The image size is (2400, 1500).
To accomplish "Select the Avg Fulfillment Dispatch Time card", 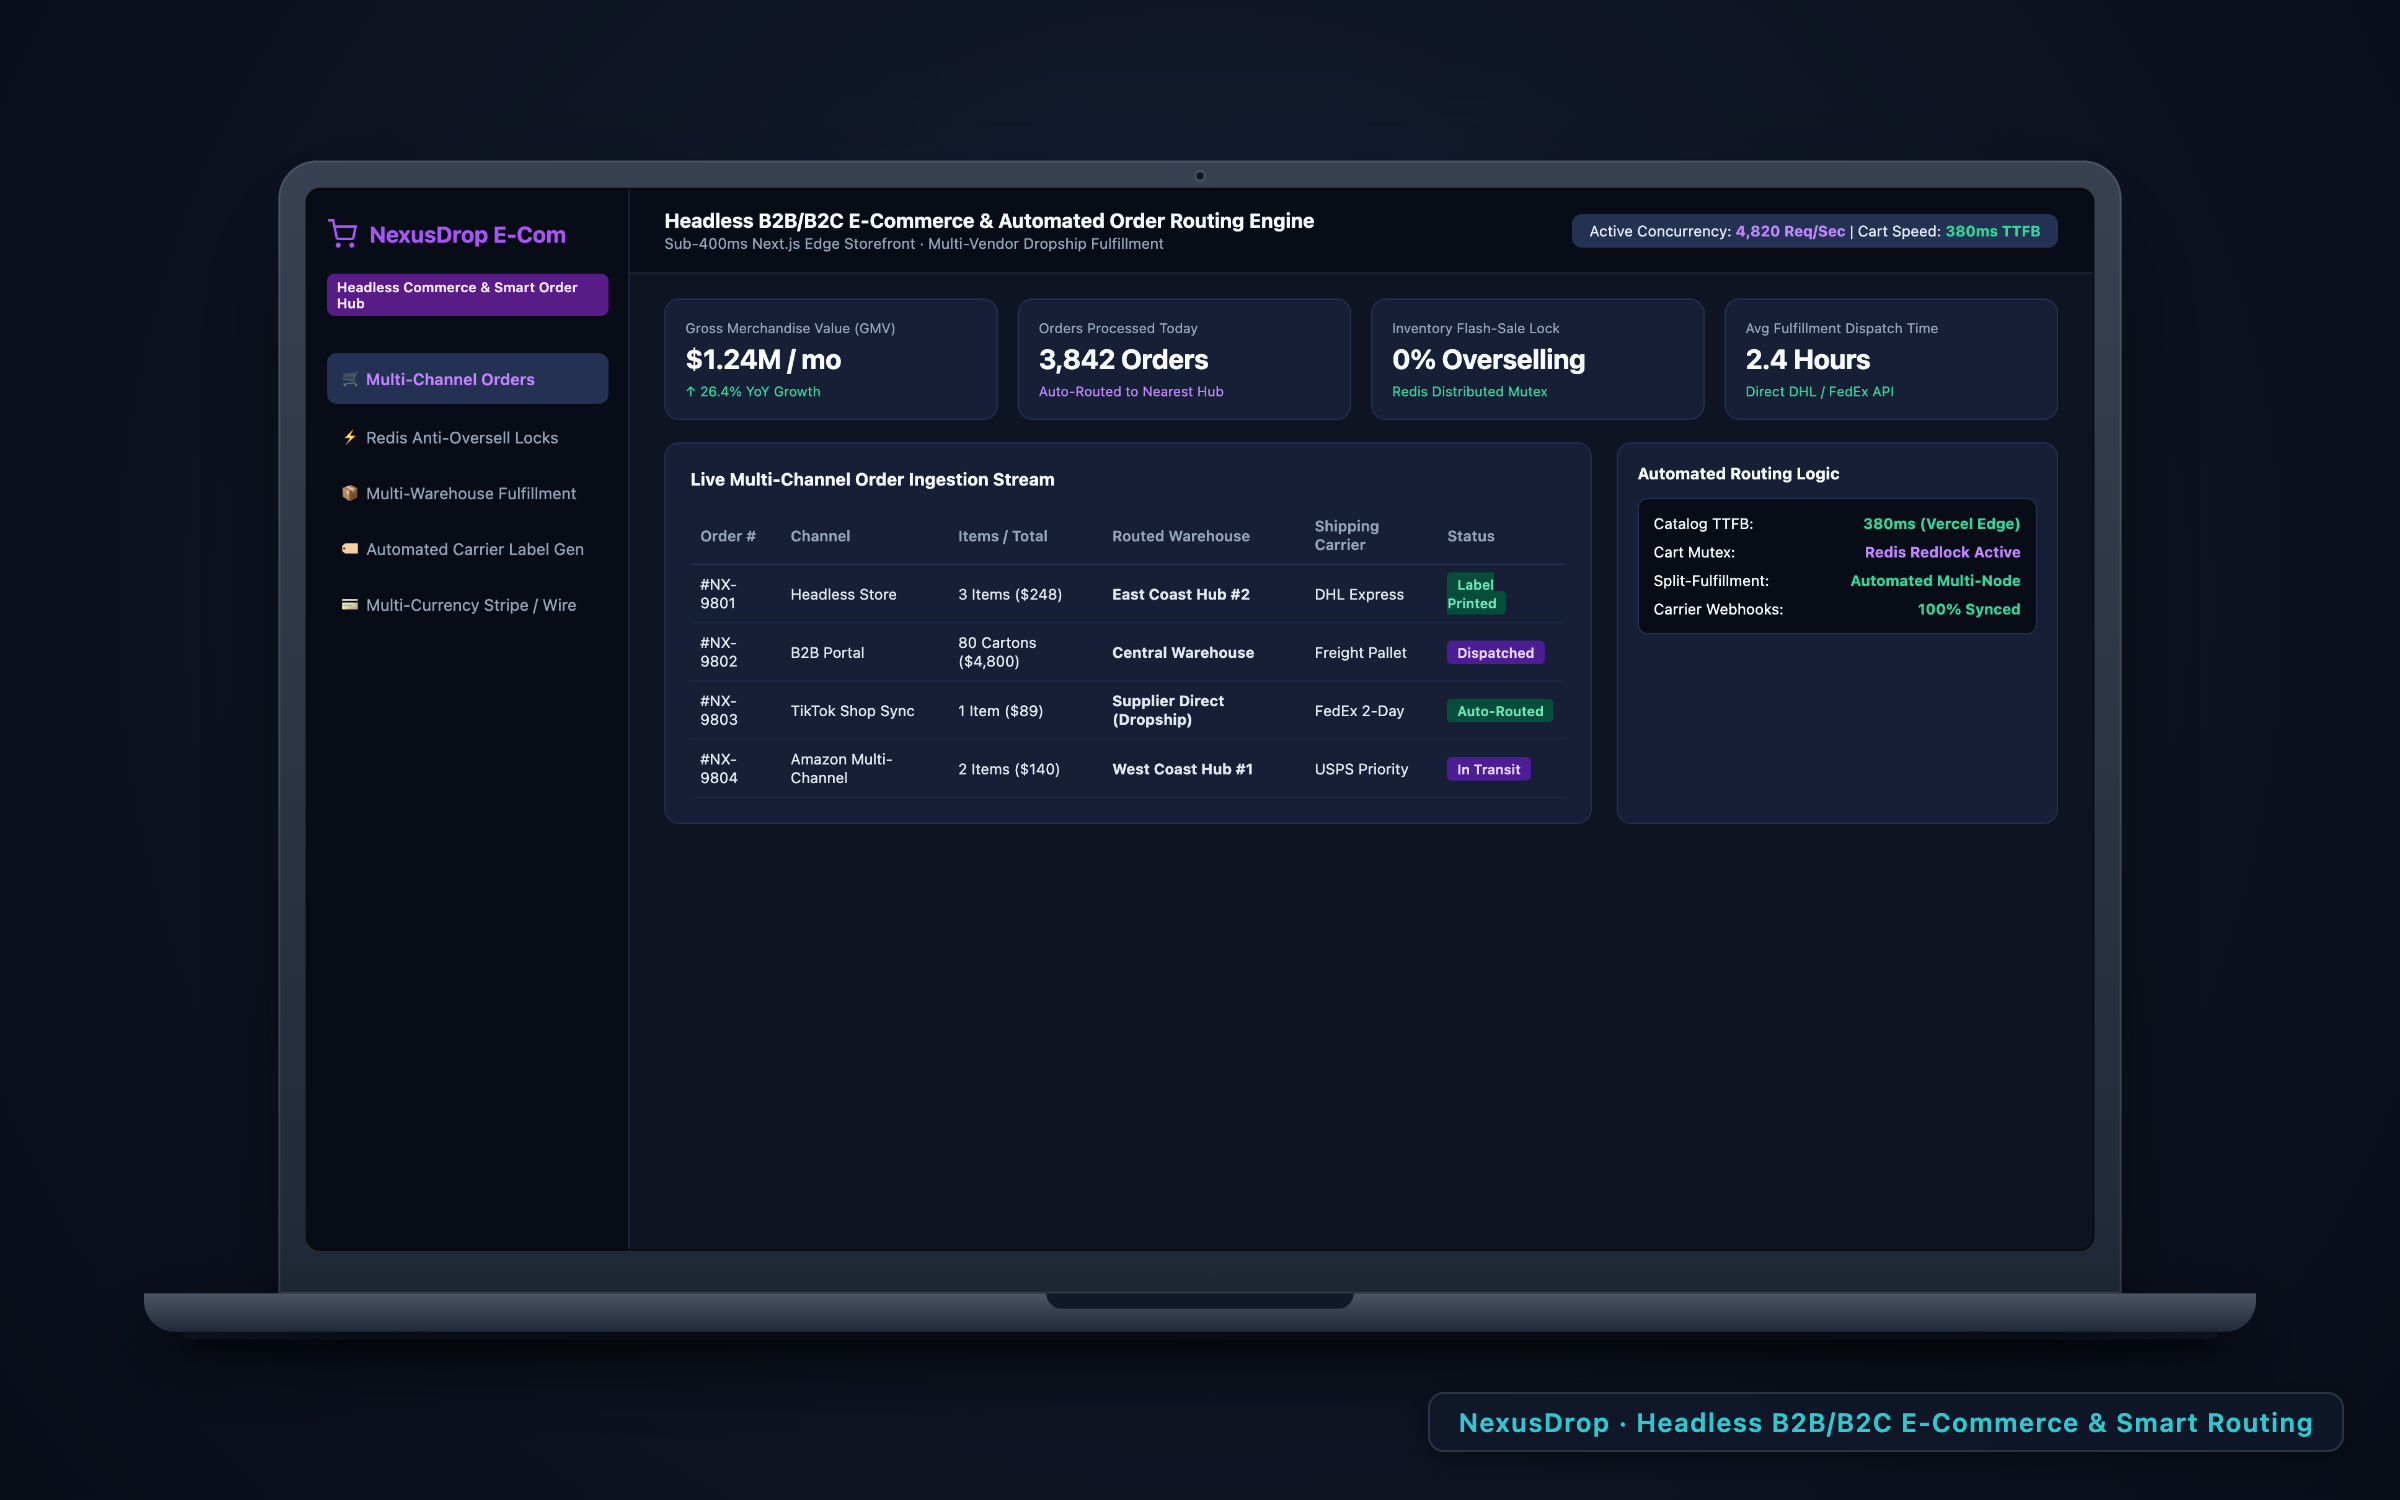I will click(1890, 359).
